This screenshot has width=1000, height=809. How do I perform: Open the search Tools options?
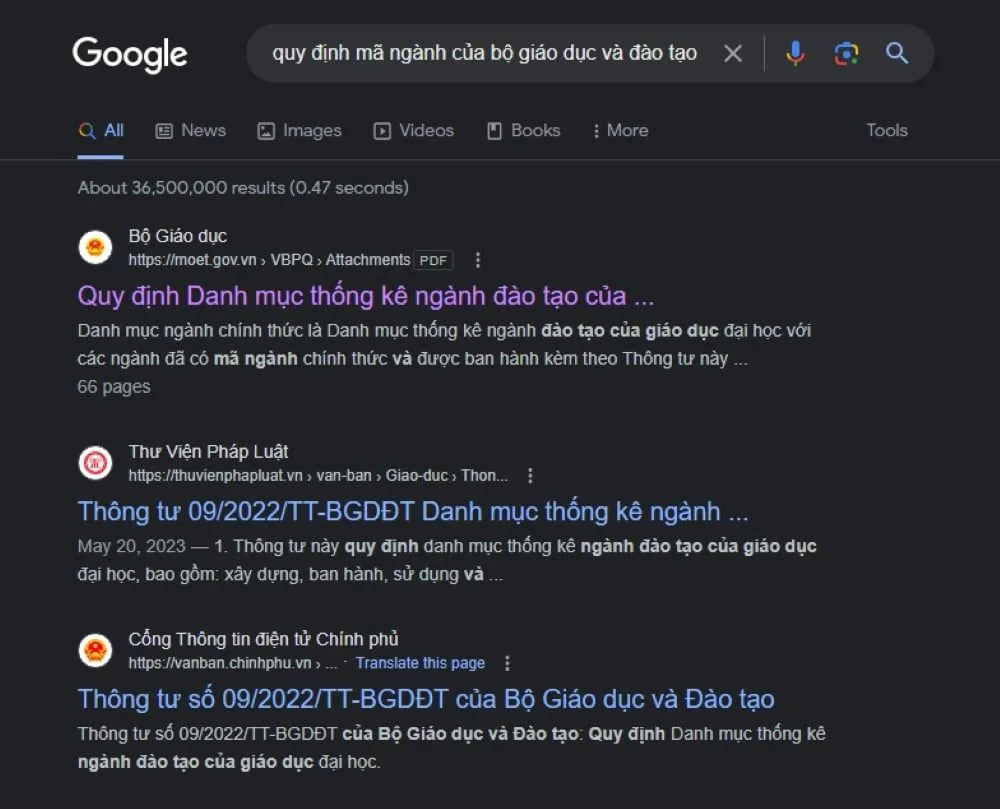[886, 131]
